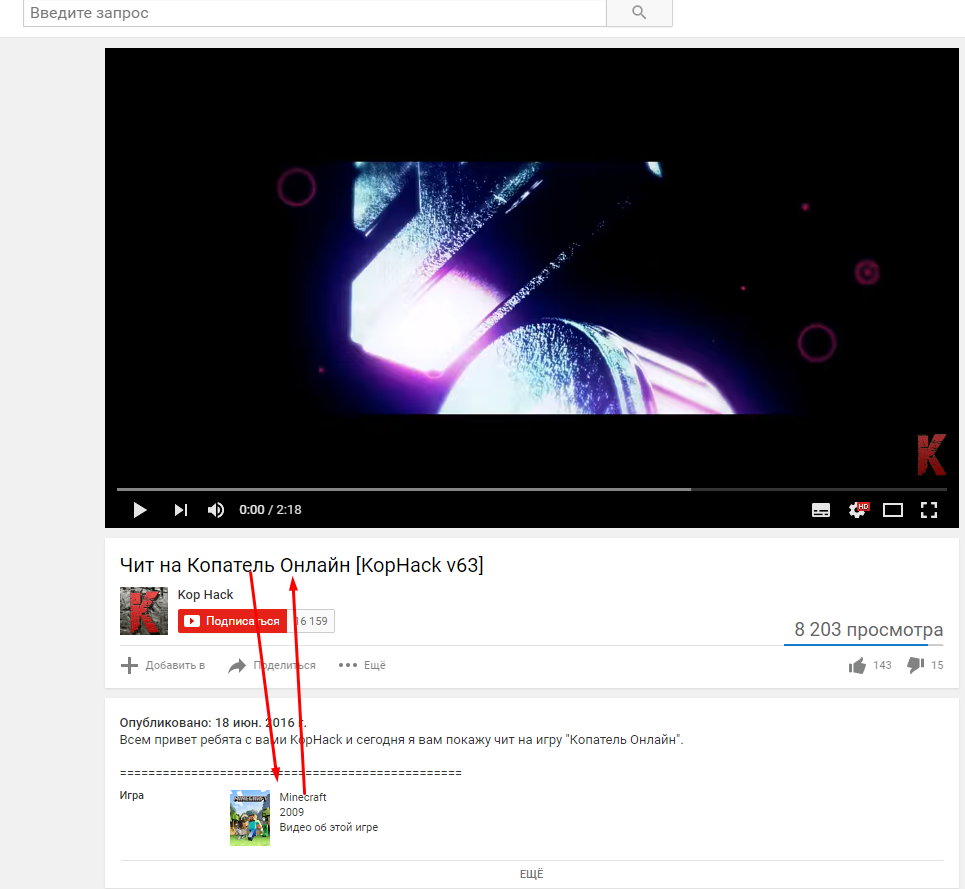965x889 pixels.
Task: Click the 8 203 просмотра view count
Action: (x=868, y=629)
